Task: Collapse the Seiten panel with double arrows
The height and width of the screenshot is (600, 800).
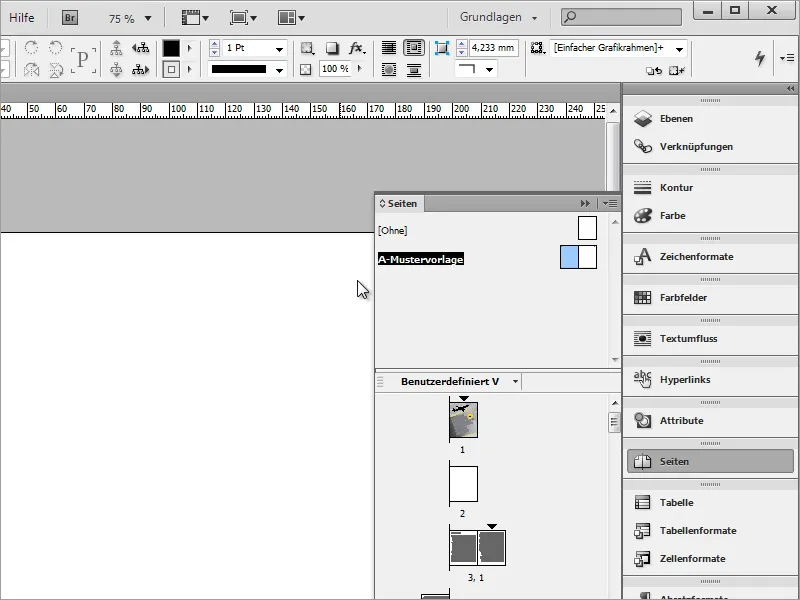Action: [x=585, y=204]
